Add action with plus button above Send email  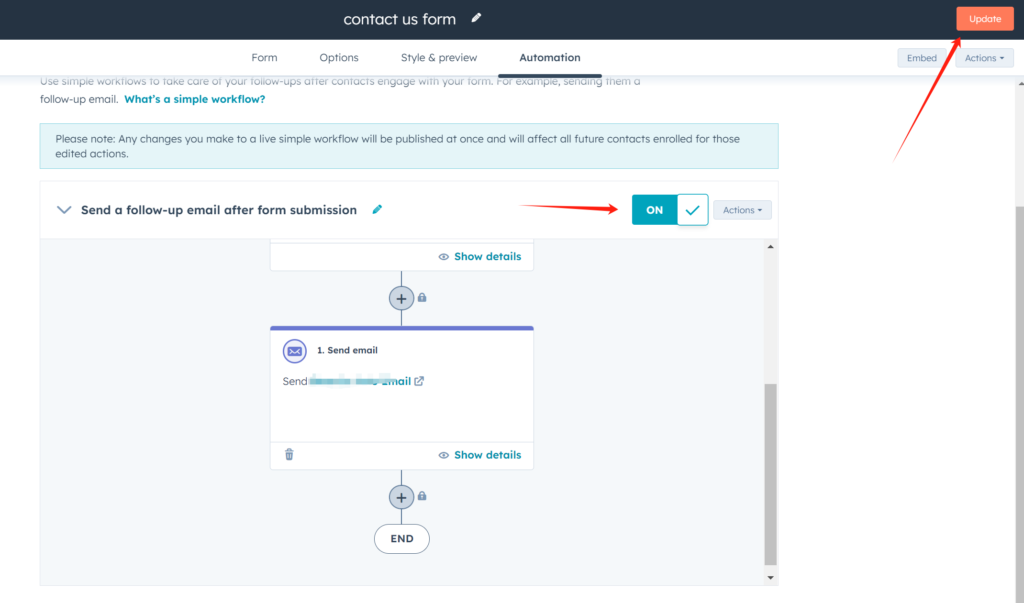pos(401,298)
